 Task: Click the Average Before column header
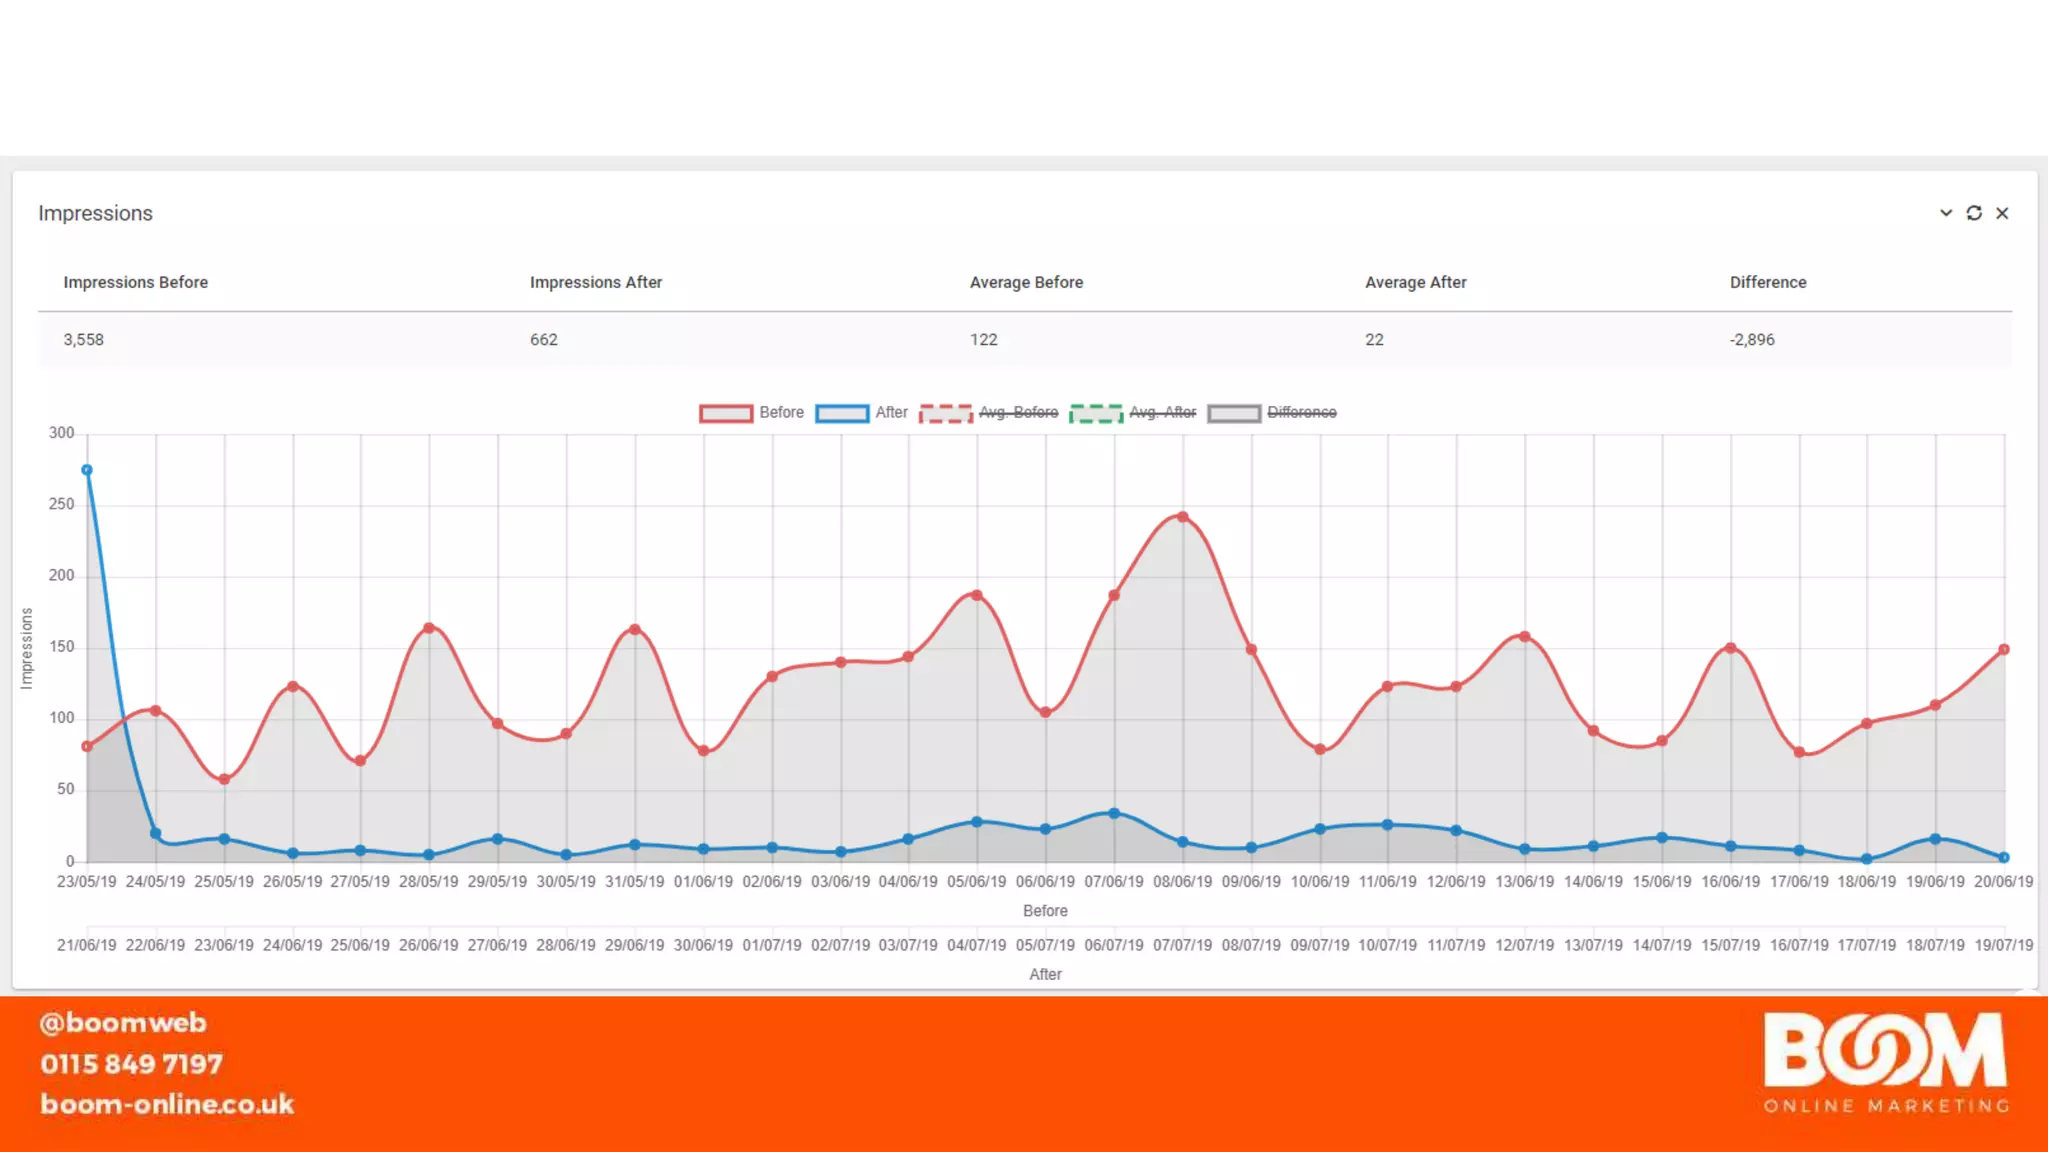[1026, 282]
